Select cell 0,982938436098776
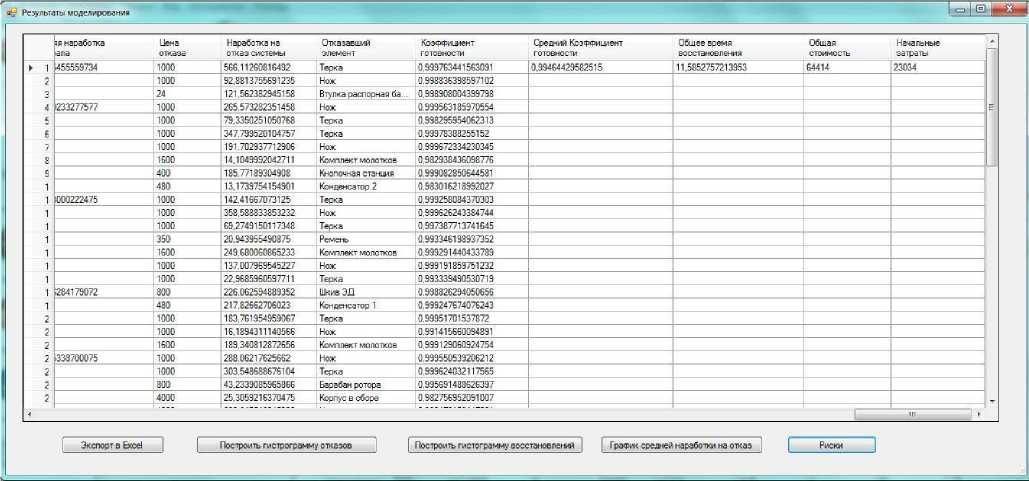The height and width of the screenshot is (481, 1029). point(471,160)
